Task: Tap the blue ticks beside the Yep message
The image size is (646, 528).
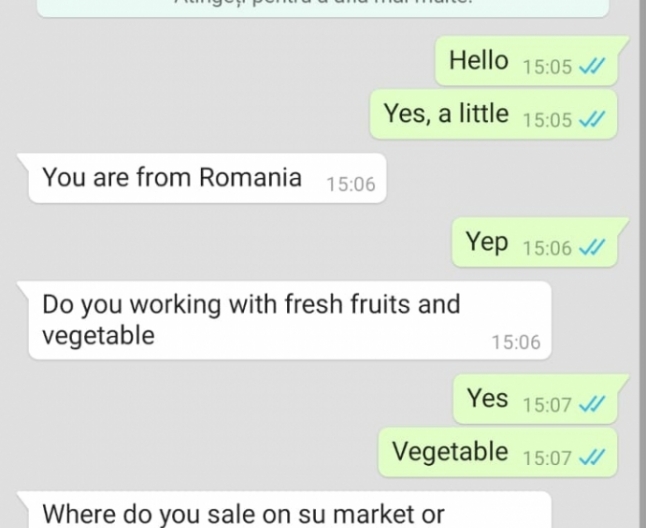Action: (x=592, y=248)
